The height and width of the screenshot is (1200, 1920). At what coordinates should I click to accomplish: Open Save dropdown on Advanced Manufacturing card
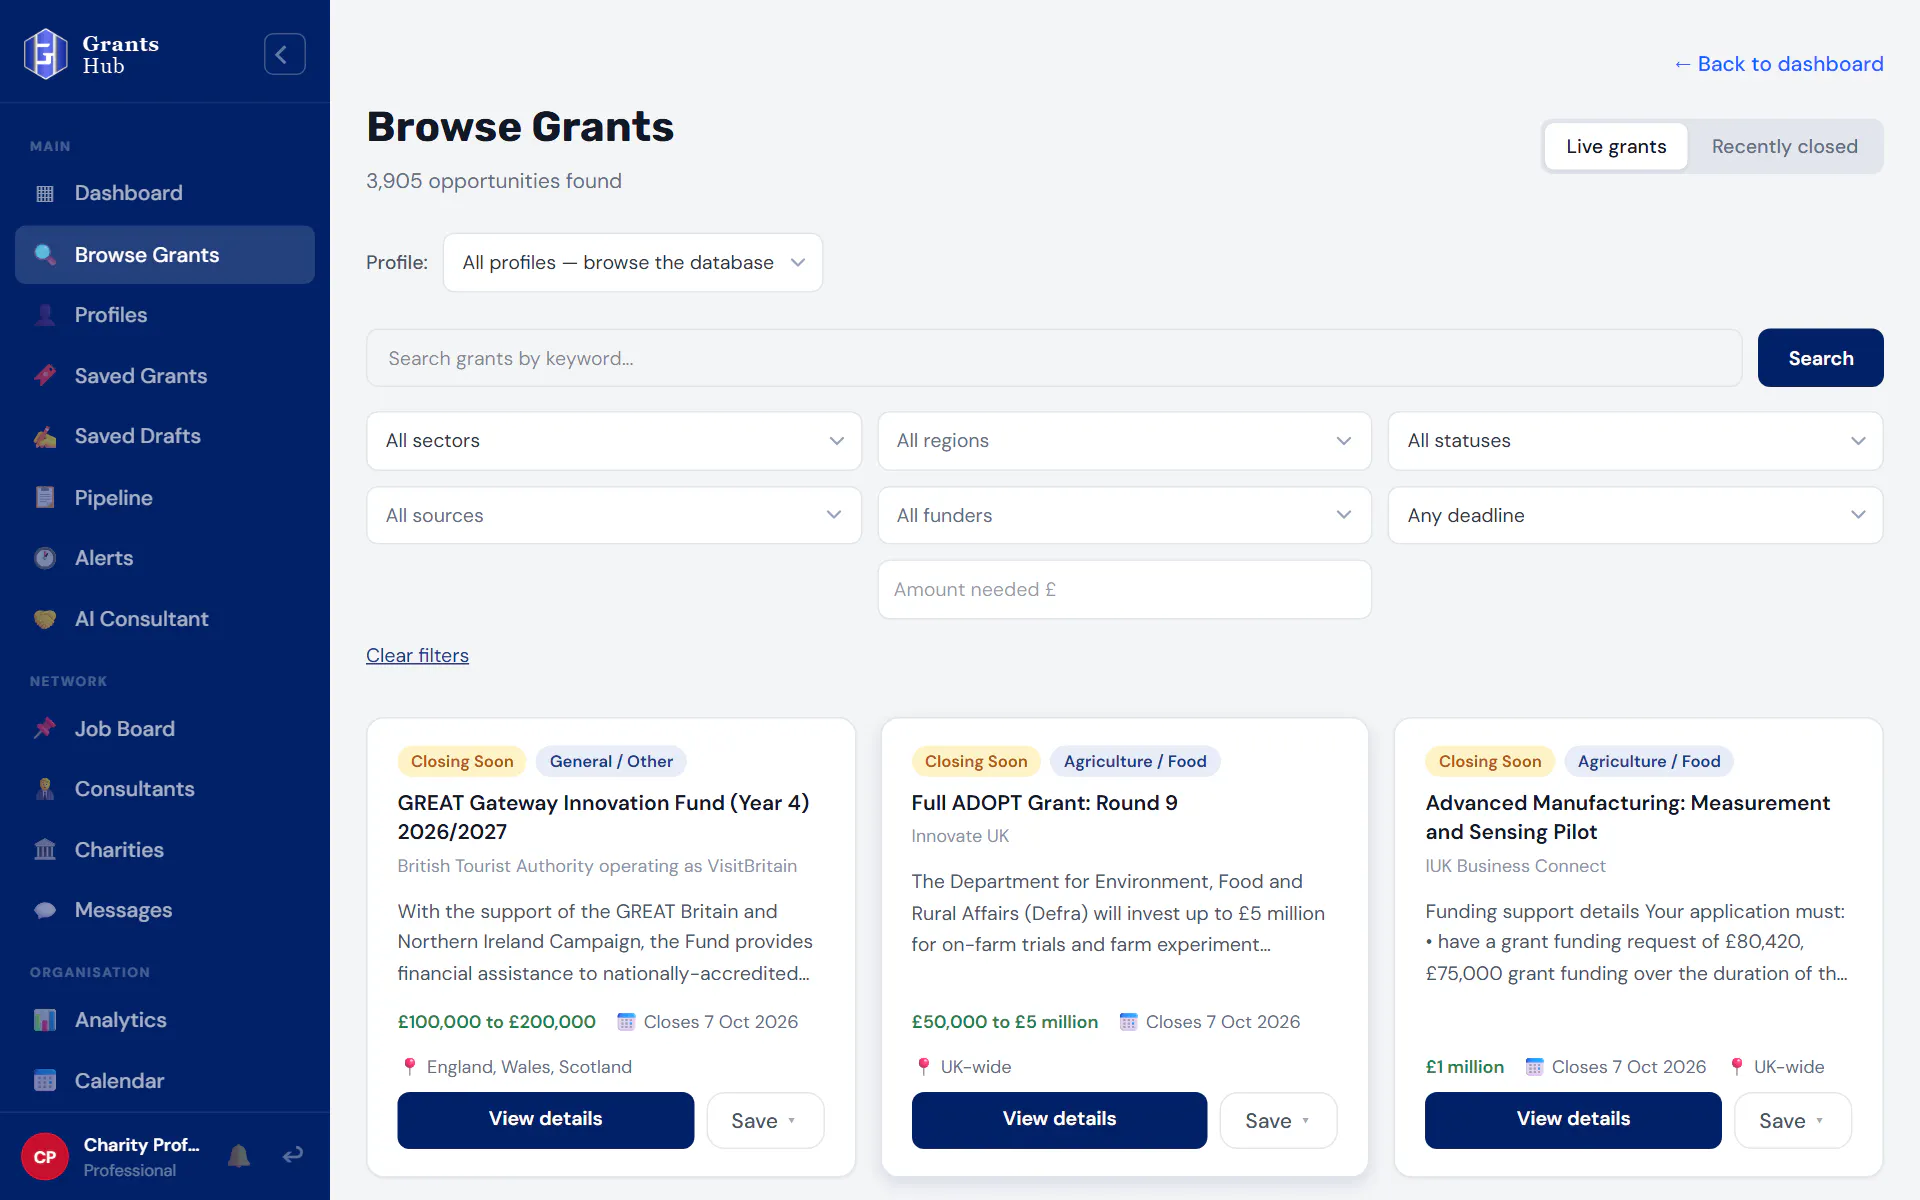point(1792,1121)
